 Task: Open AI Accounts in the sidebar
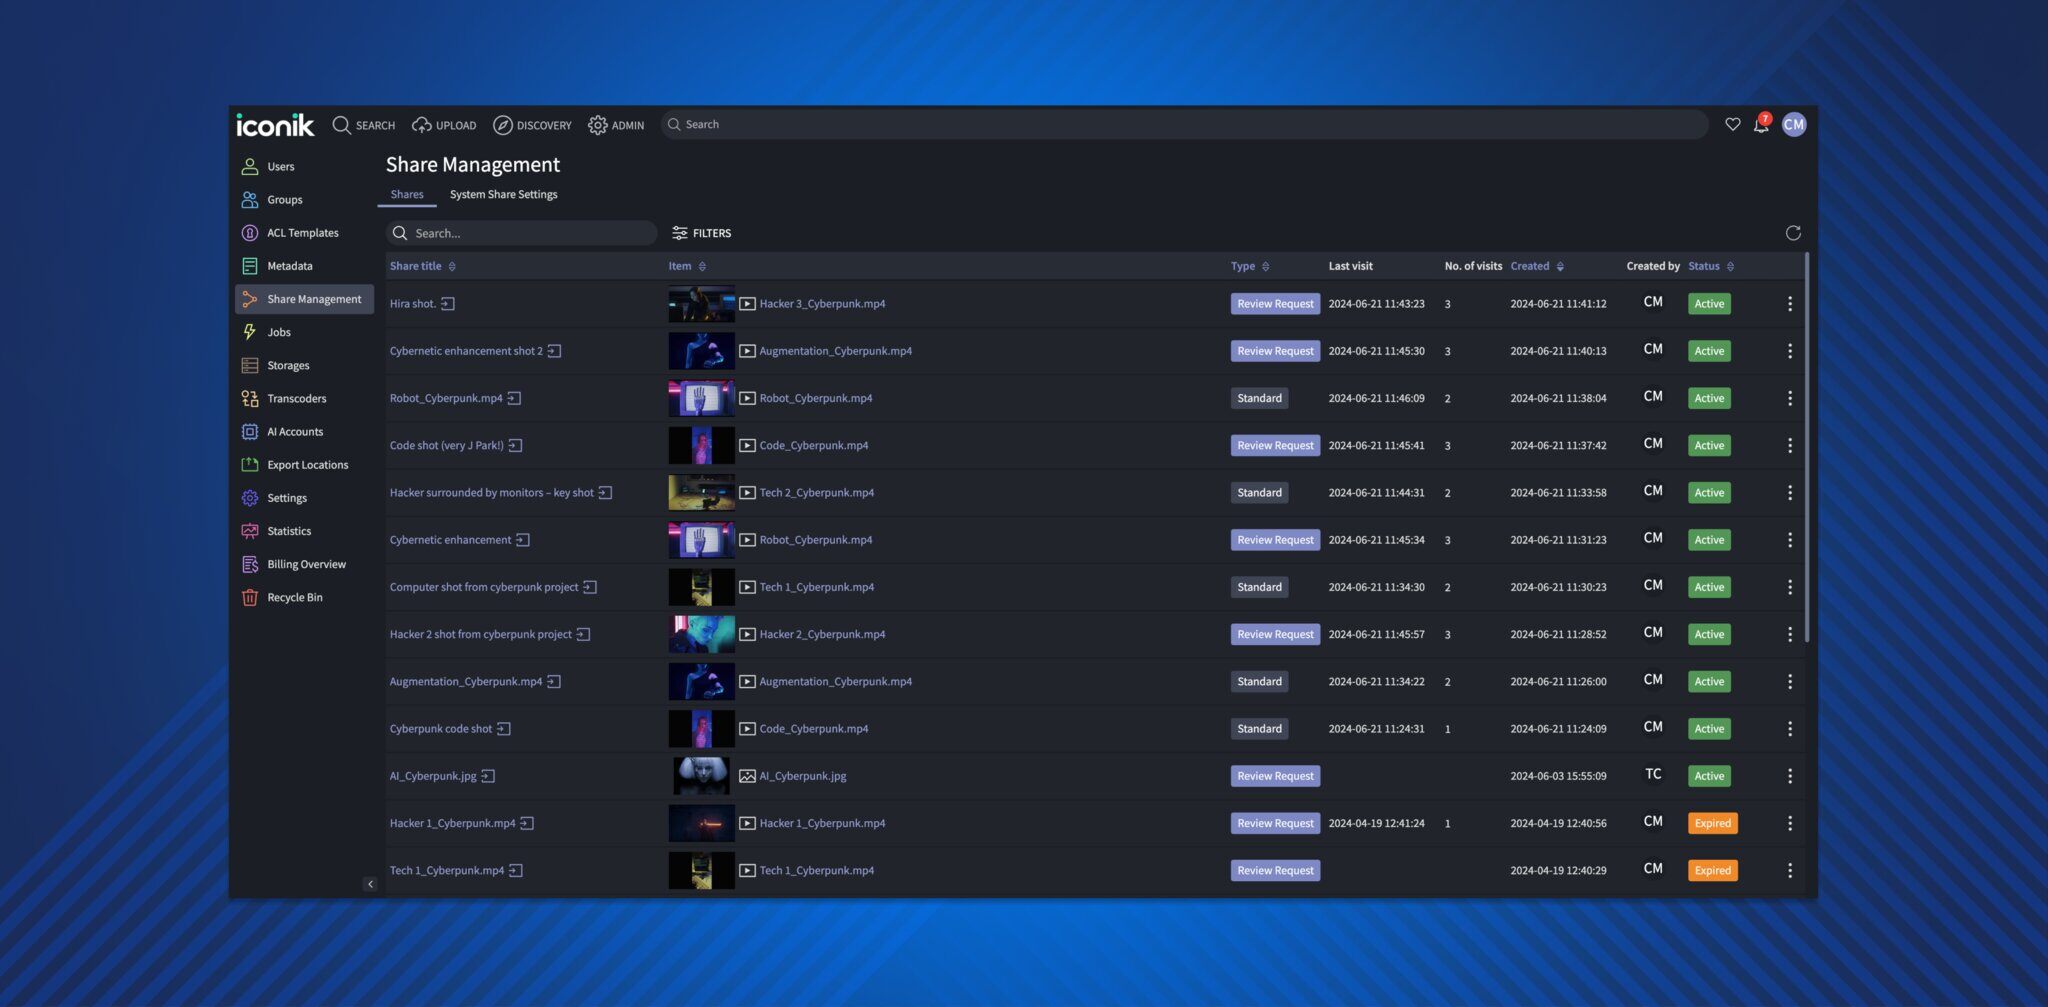(x=304, y=431)
